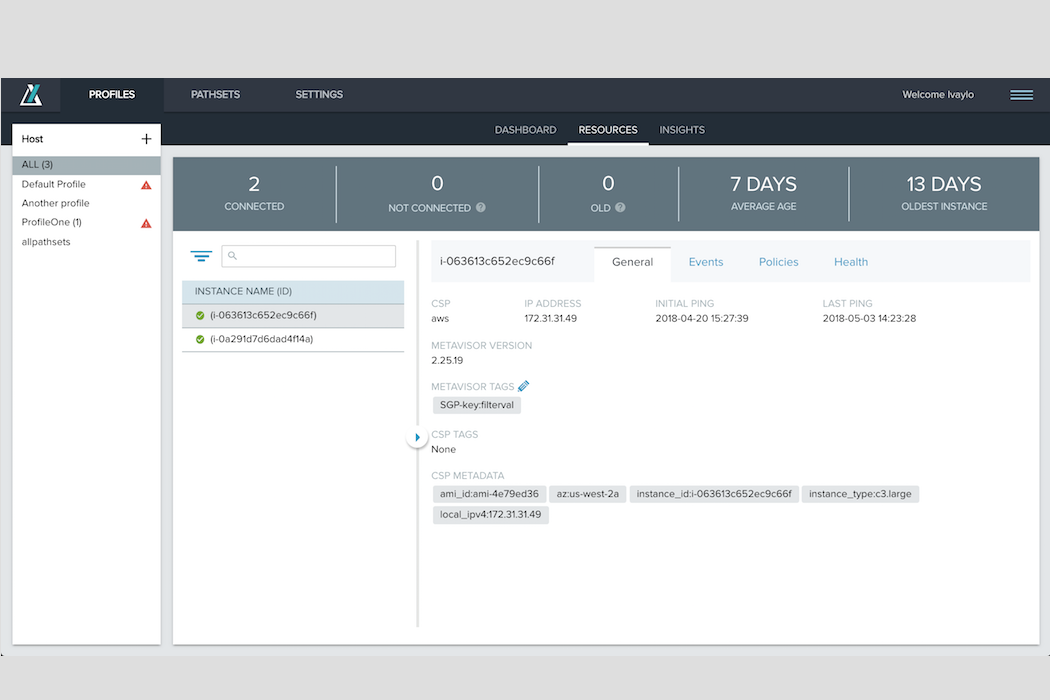
Task: Collapse the instance list with the arrow handle
Action: tap(417, 438)
